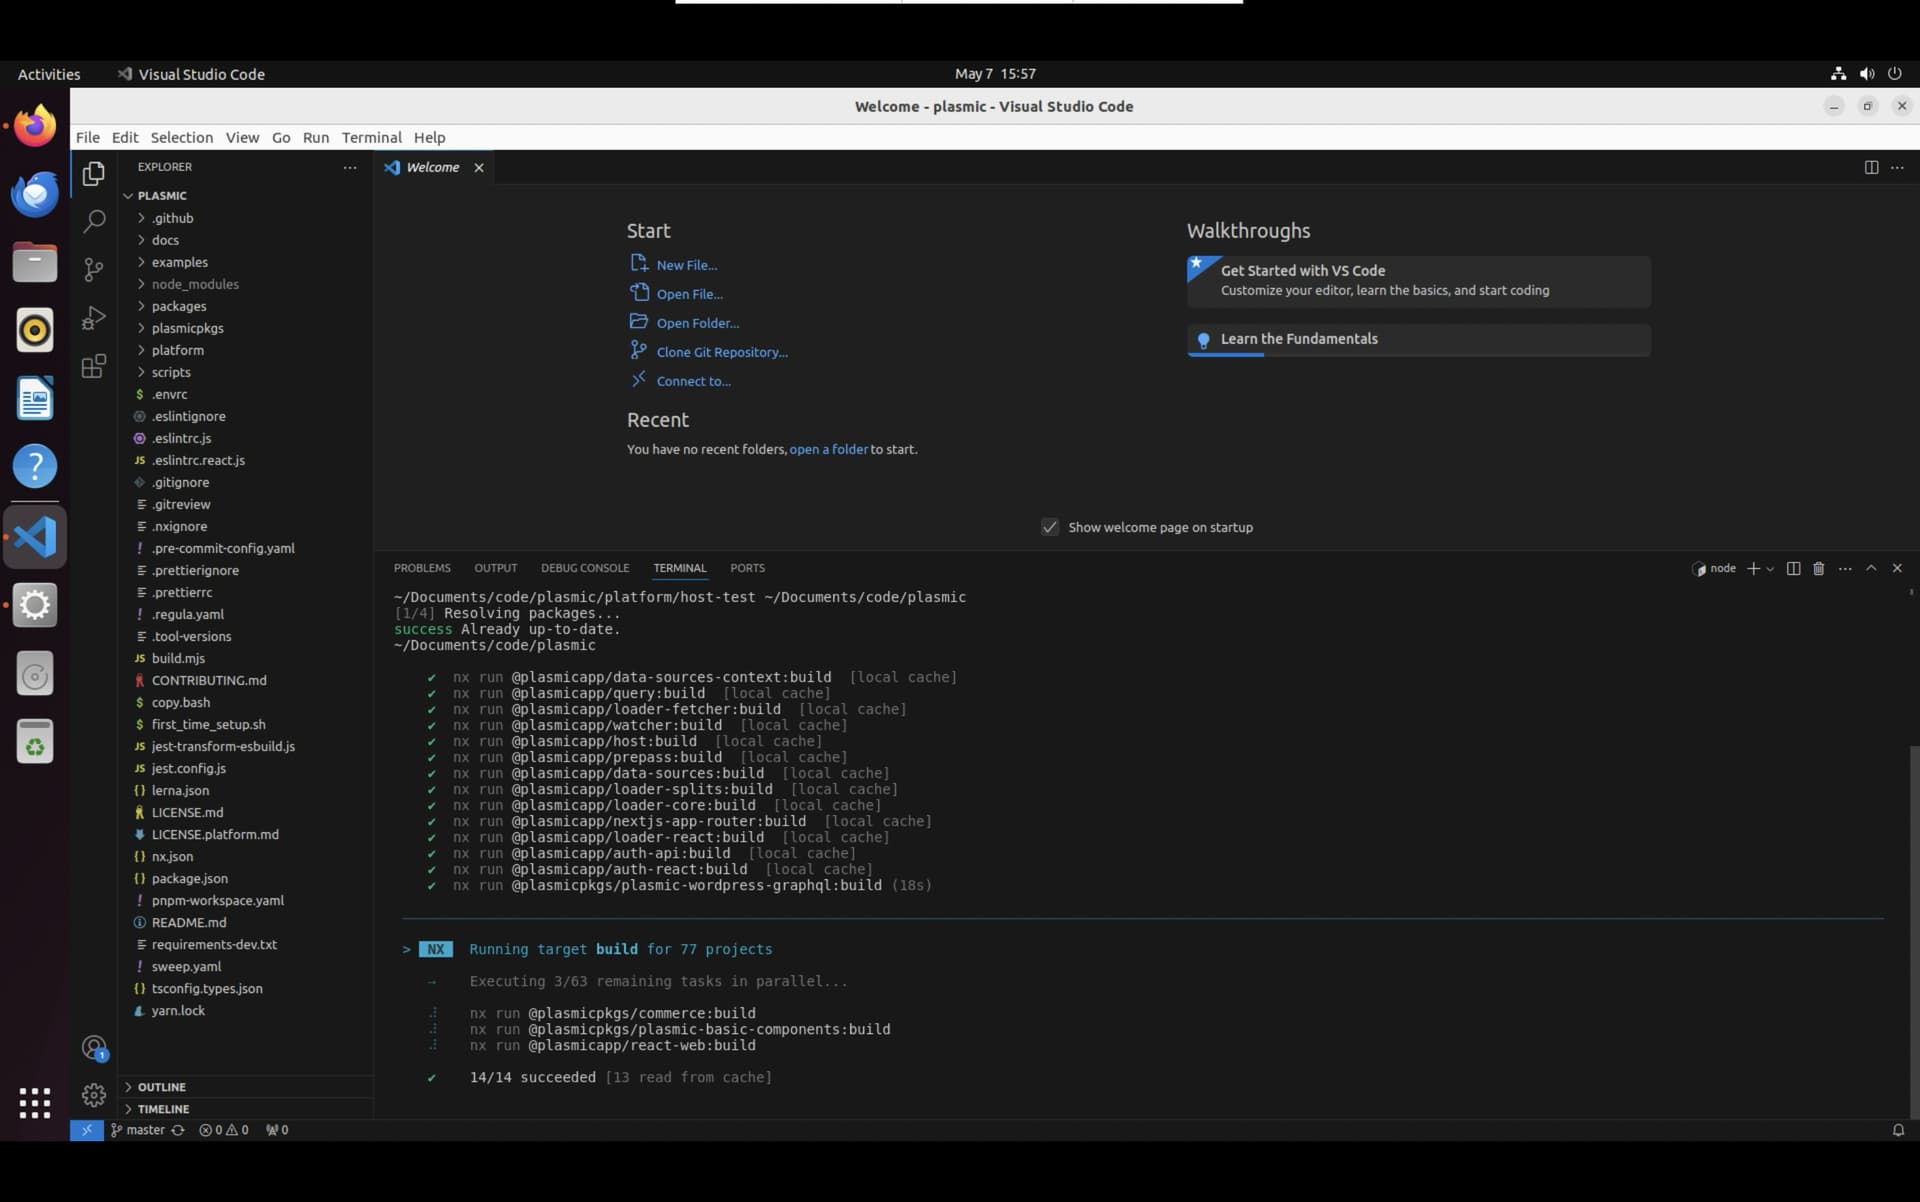1920x1202 pixels.
Task: Expand the OUTLINE section
Action: (x=162, y=1087)
